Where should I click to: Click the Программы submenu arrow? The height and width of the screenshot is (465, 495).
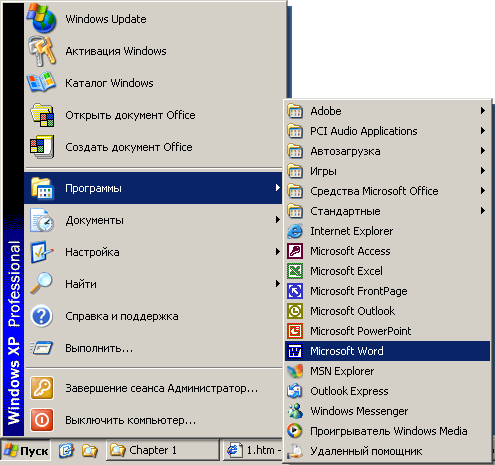point(278,188)
